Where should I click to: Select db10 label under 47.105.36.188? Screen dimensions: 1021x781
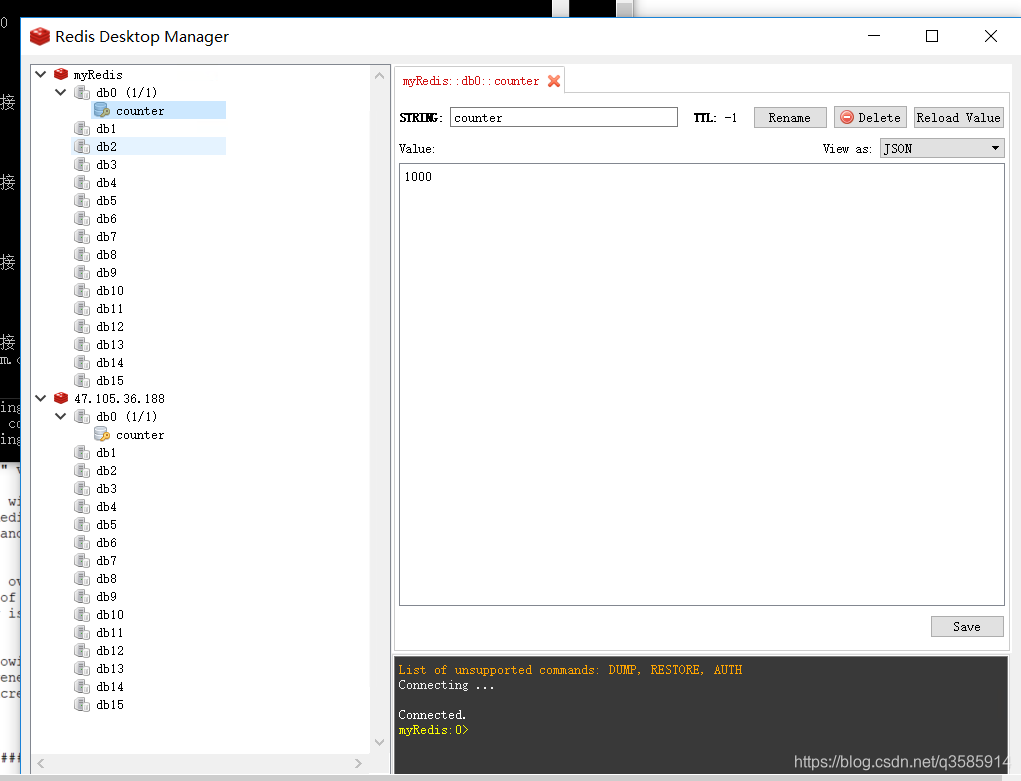[x=110, y=614]
